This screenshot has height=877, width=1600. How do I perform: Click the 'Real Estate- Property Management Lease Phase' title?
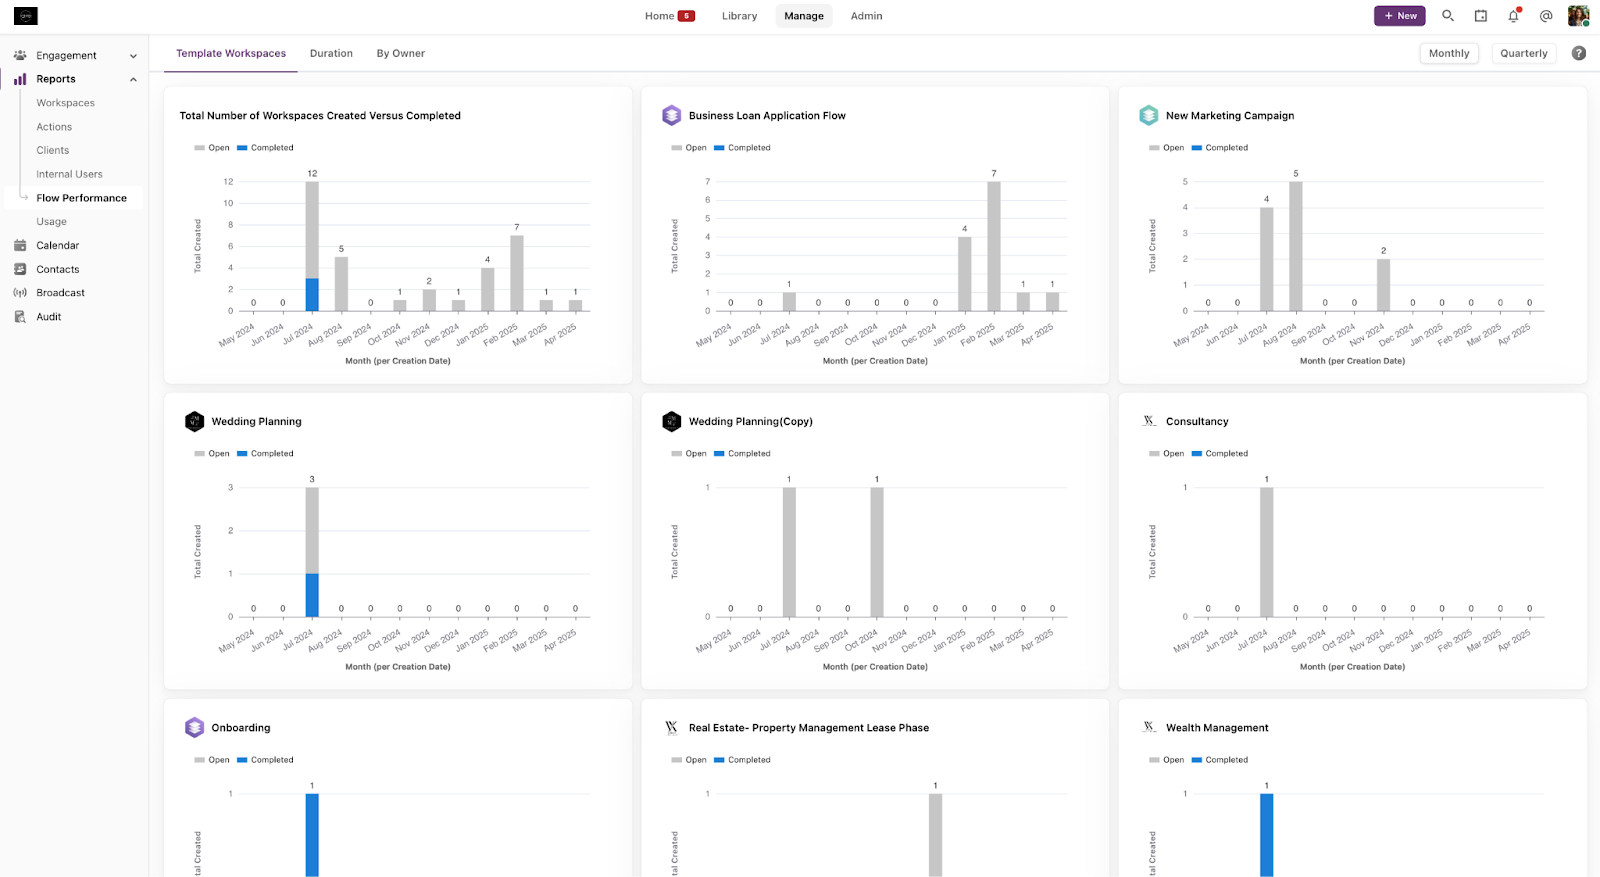809,728
